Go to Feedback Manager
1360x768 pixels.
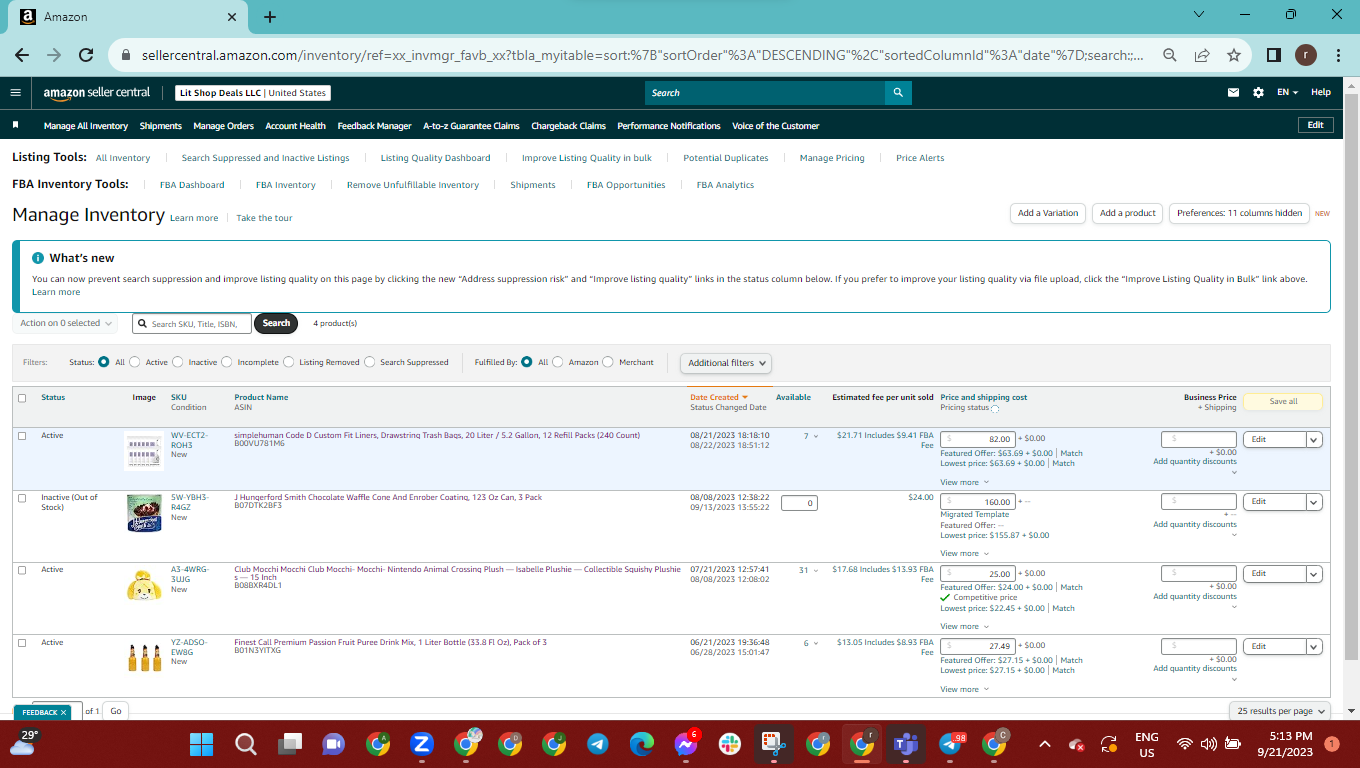(374, 126)
